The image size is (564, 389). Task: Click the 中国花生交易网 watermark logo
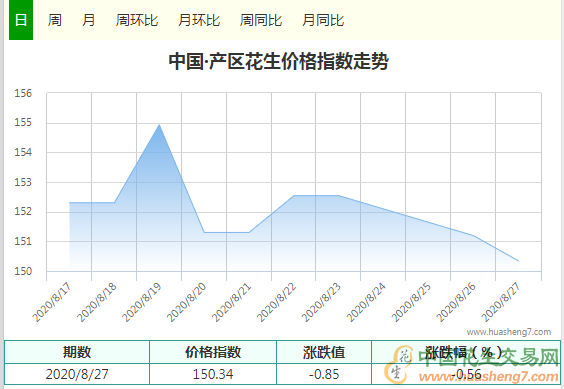(472, 365)
